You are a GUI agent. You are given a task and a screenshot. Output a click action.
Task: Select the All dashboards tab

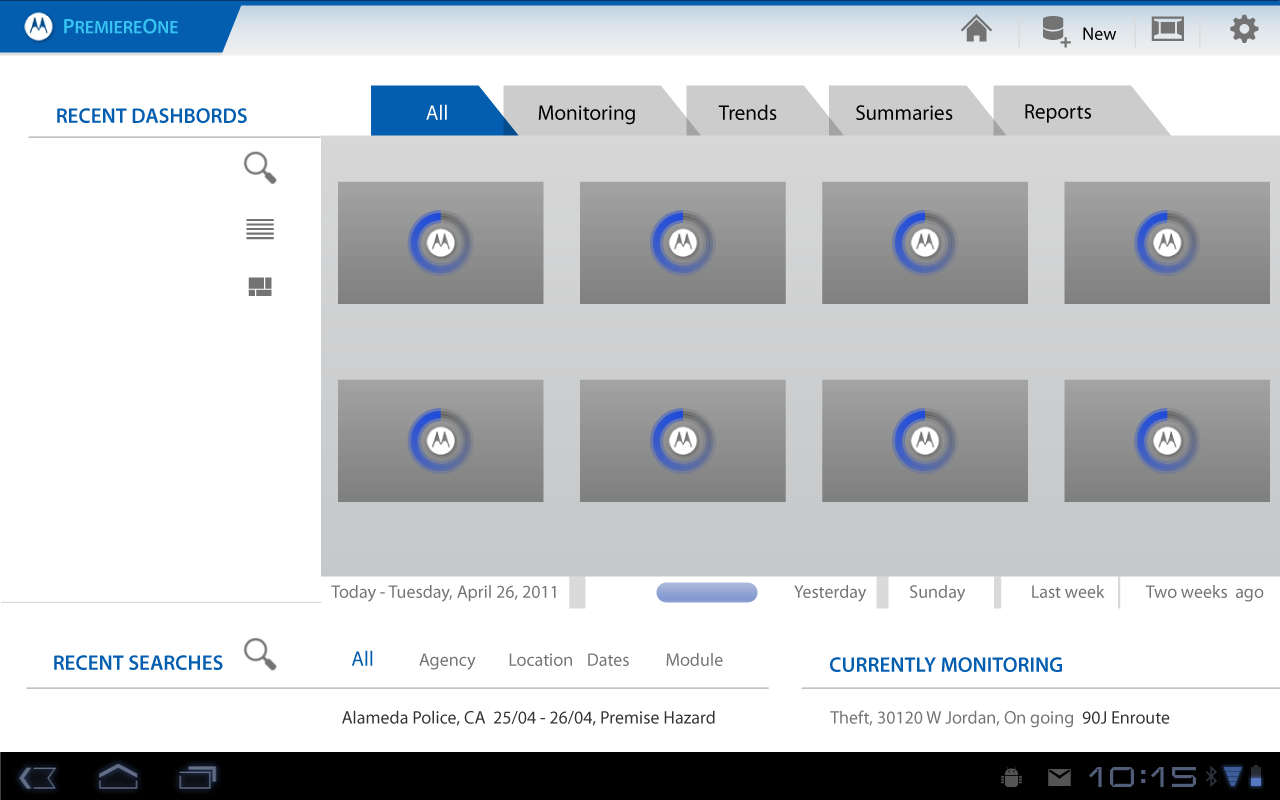(437, 111)
